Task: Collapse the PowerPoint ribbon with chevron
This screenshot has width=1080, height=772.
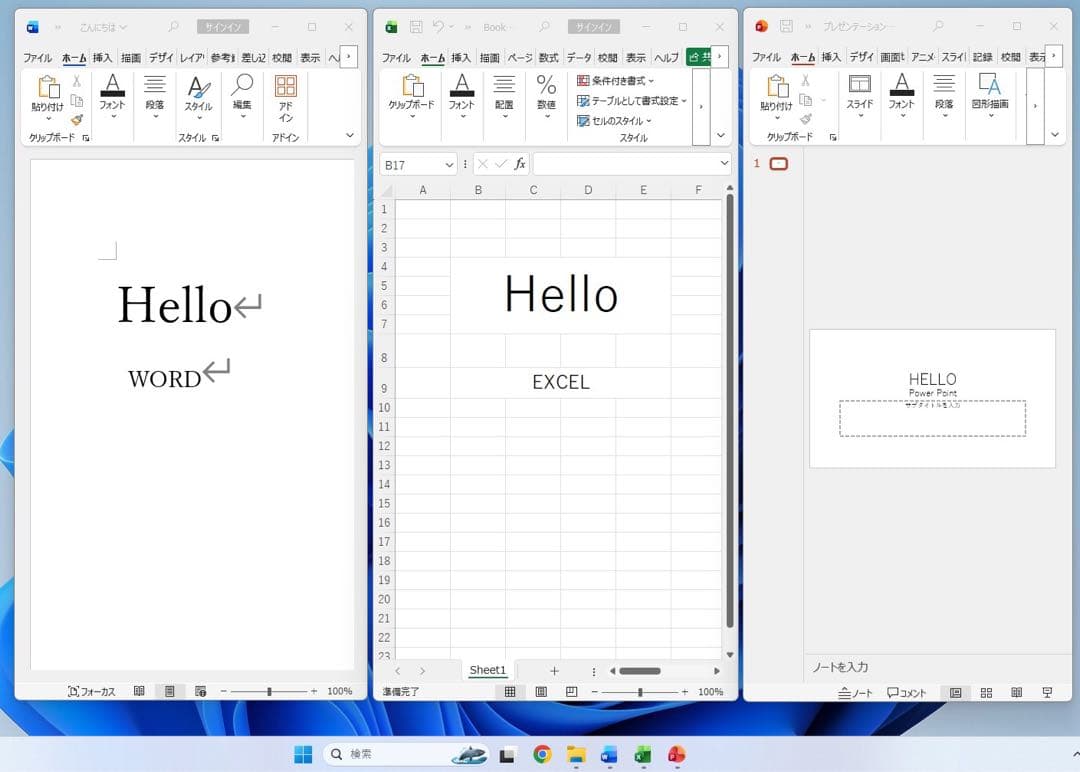Action: [x=1055, y=134]
